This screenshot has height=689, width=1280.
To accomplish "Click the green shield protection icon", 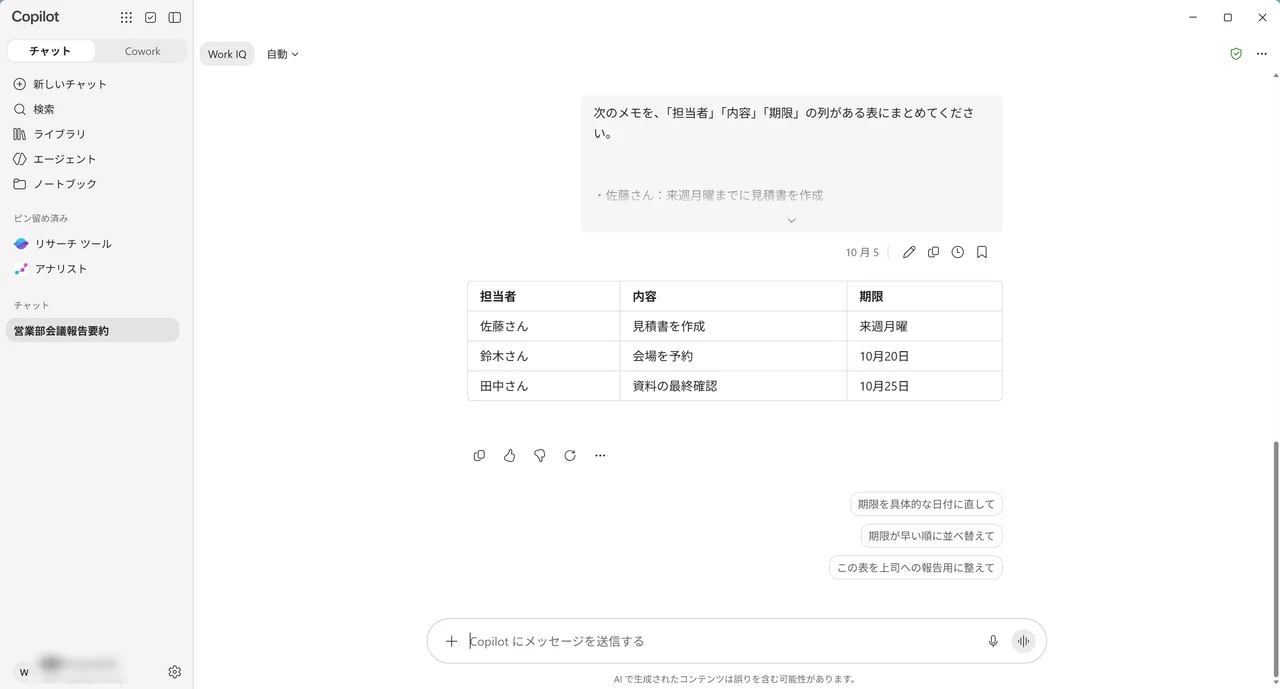I will pyautogui.click(x=1236, y=54).
